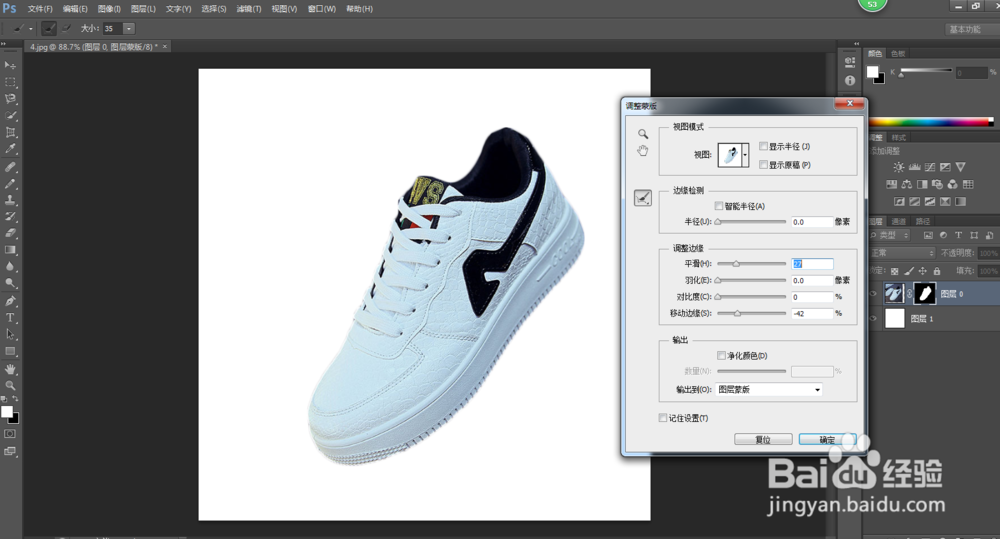Click the Hand tool in Refine Mask dialog
1000x539 pixels.
[x=643, y=151]
